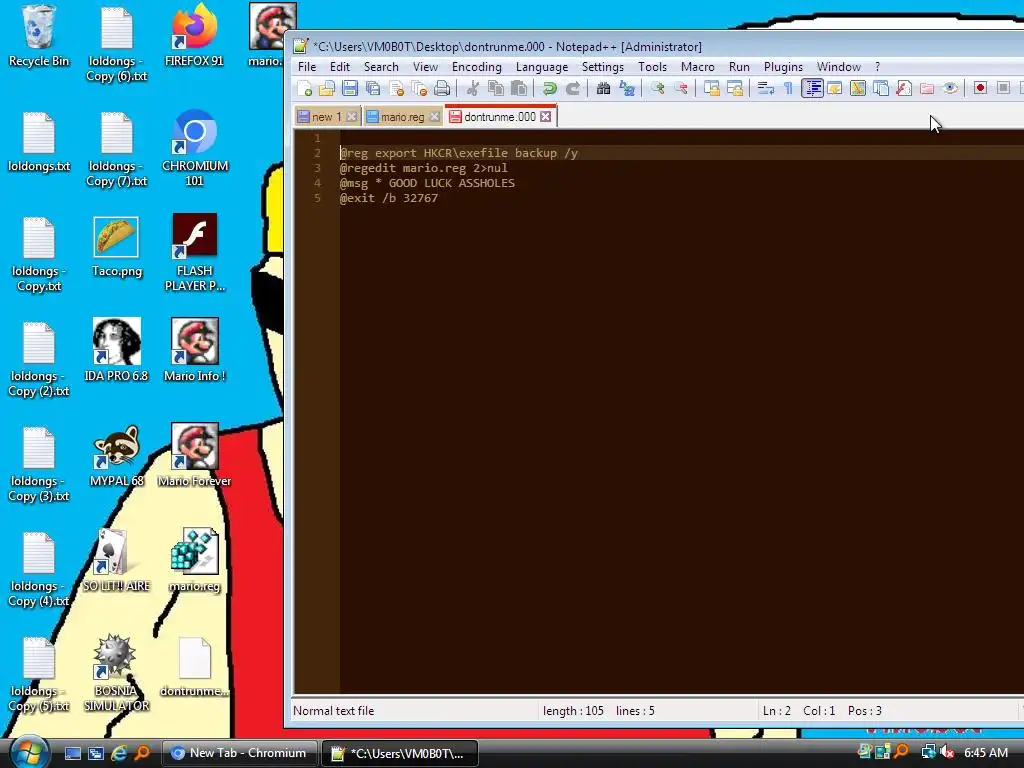Toggle Word wrap toolbar button
The width and height of the screenshot is (1024, 768).
click(x=765, y=88)
